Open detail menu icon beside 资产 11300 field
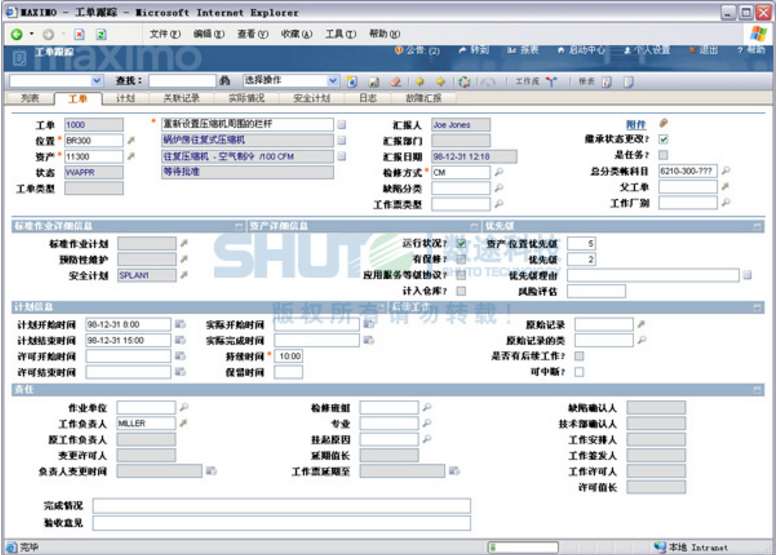The image size is (777, 555). 131,157
